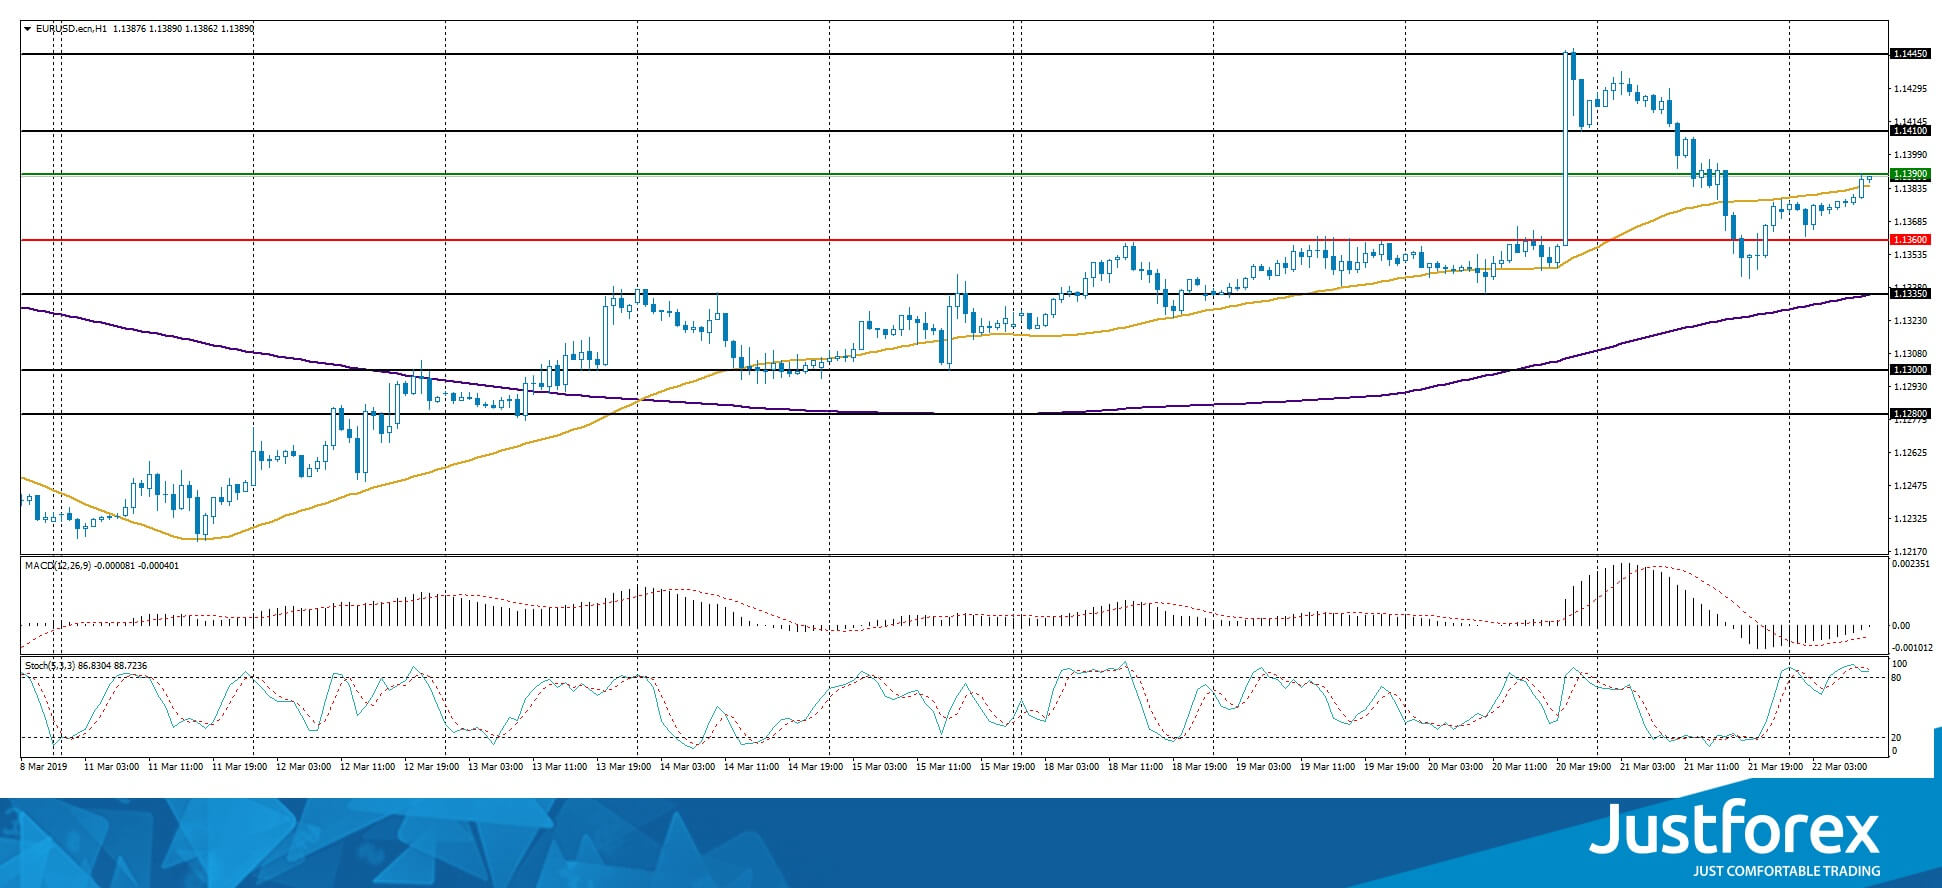This screenshot has height=888, width=1942.
Task: Click the 1.12475 price scale value
Action: [x=1911, y=486]
